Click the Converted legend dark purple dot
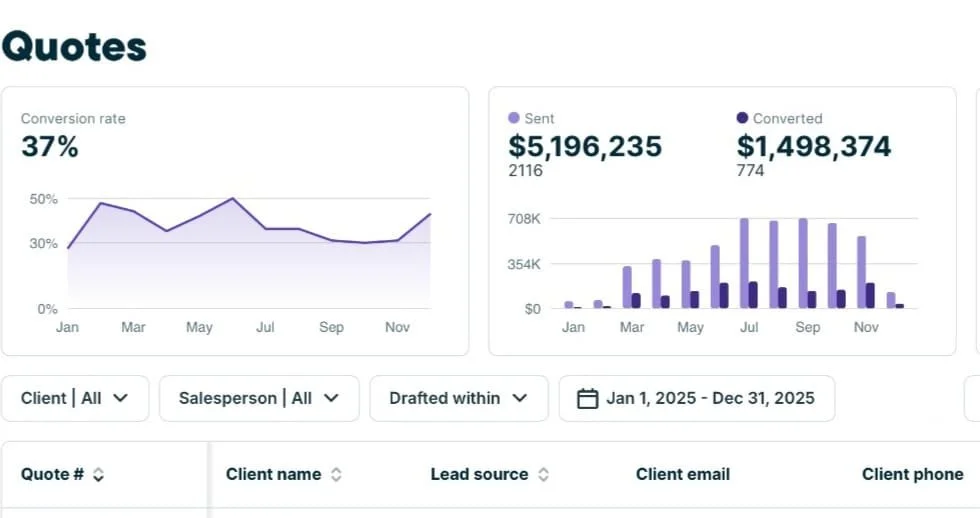This screenshot has width=980, height=518. coord(742,117)
